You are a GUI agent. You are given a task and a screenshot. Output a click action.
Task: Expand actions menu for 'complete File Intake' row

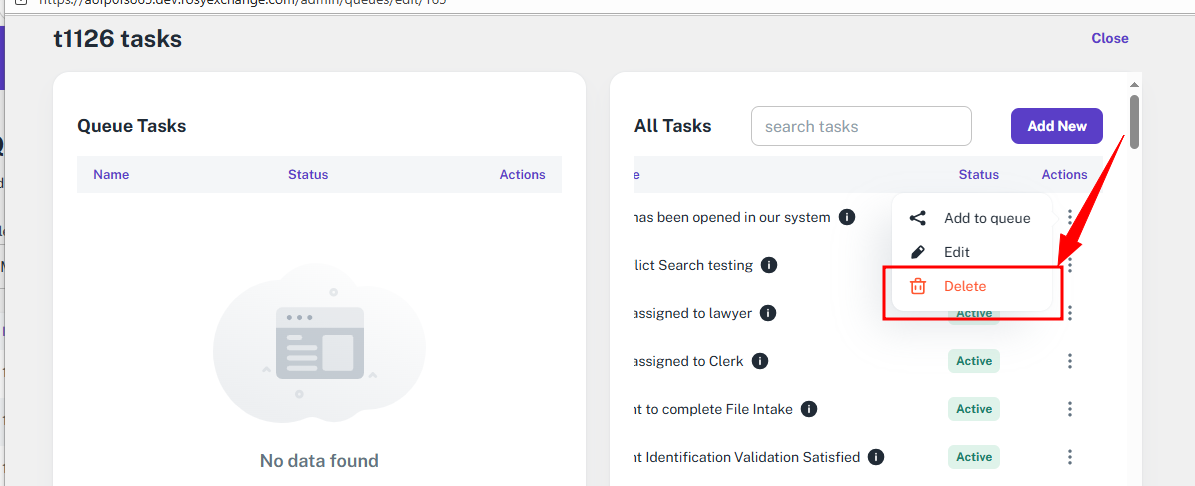[1070, 409]
